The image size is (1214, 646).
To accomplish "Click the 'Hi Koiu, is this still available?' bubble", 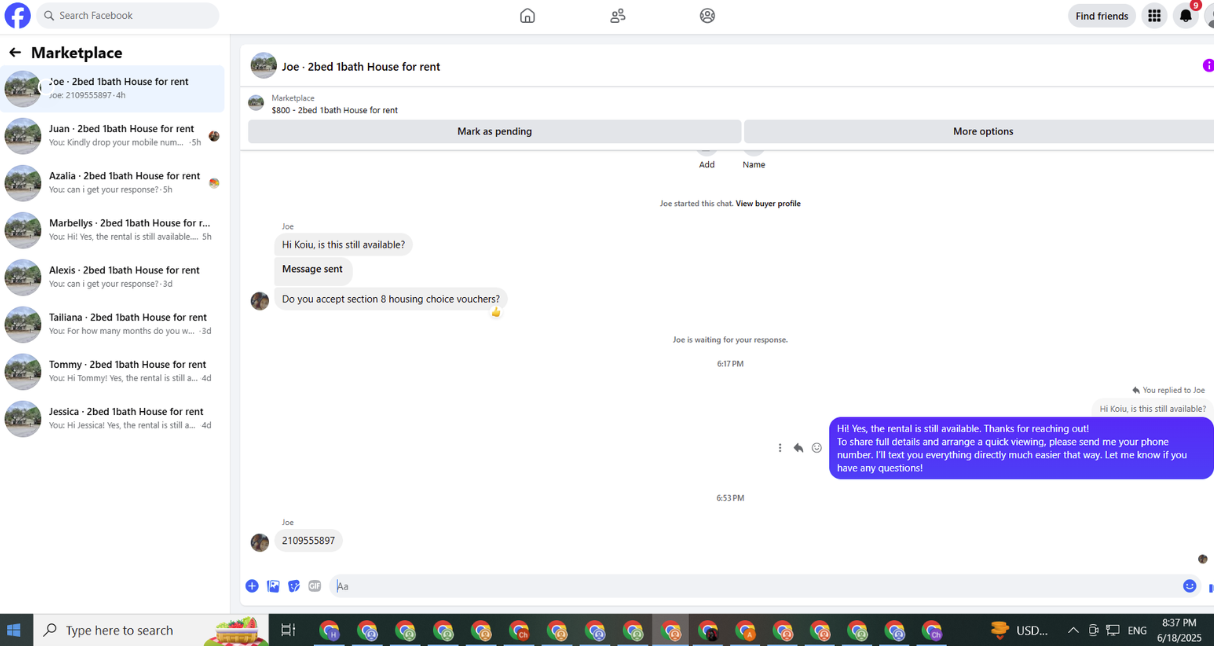I will click(343, 244).
